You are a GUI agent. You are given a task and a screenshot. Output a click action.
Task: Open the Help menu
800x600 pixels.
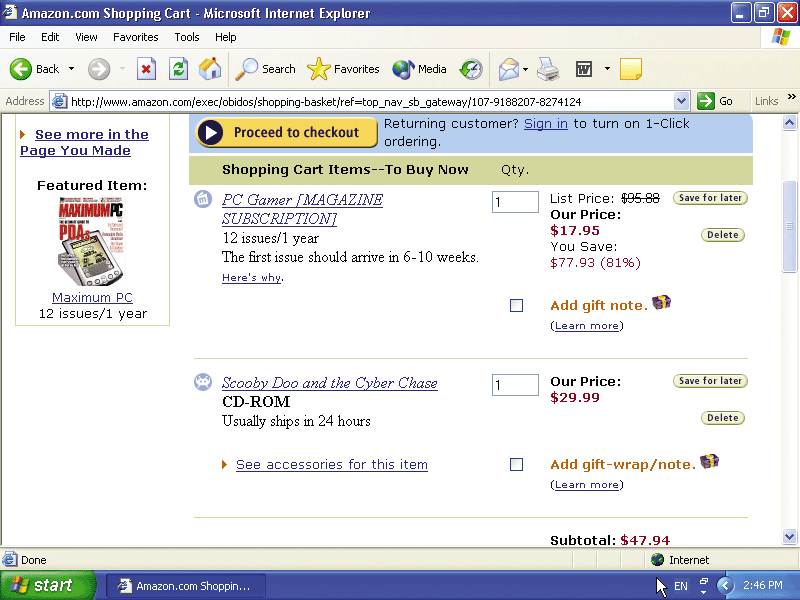226,37
